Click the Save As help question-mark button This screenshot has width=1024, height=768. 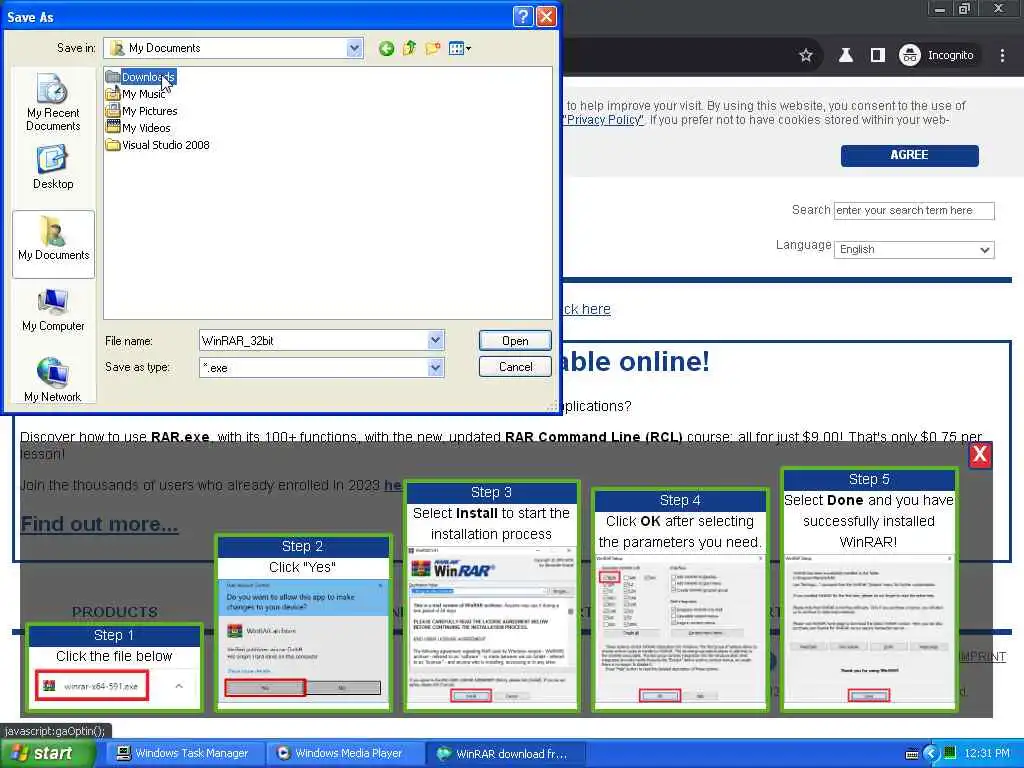(523, 16)
